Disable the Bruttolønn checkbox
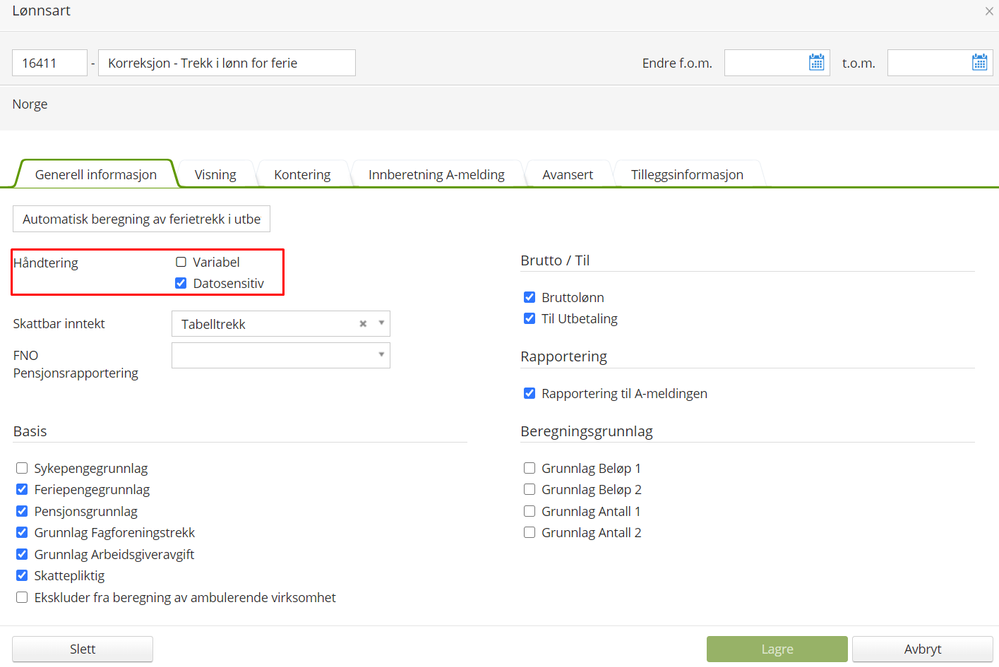 [x=530, y=298]
